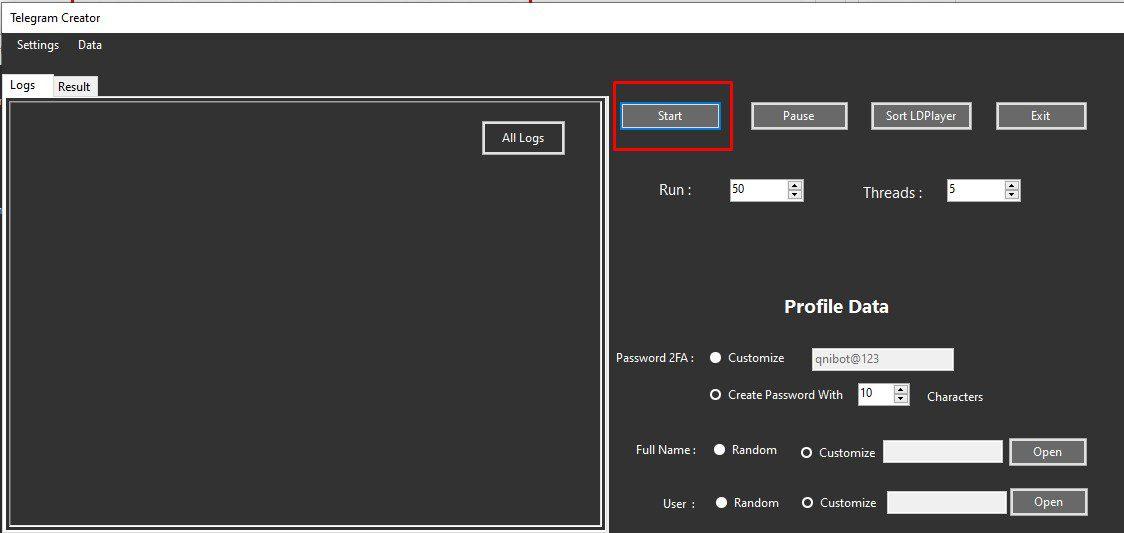Decrease the Threads count with down arrow
The height and width of the screenshot is (533, 1124).
pyautogui.click(x=1011, y=195)
